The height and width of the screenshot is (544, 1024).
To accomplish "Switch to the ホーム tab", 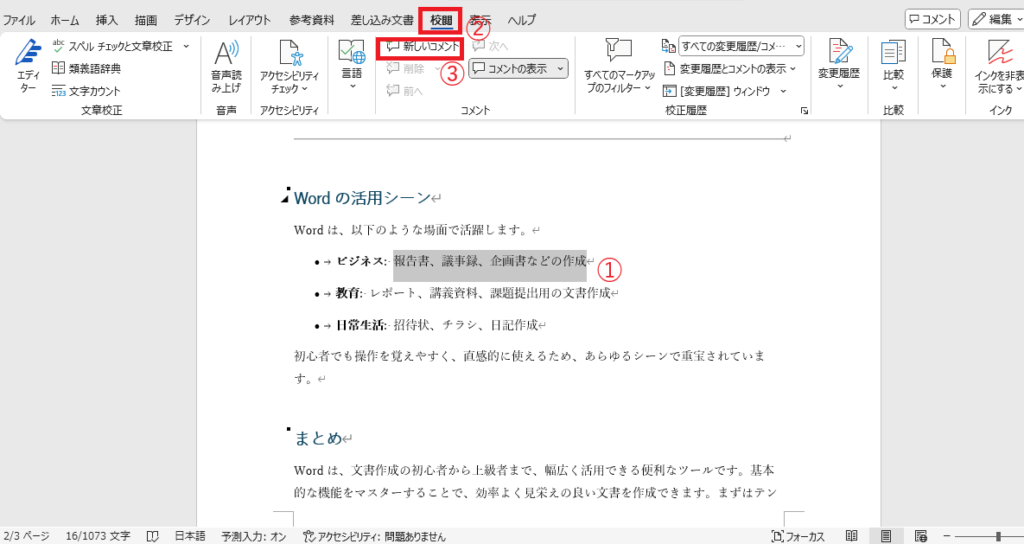I will pos(65,20).
